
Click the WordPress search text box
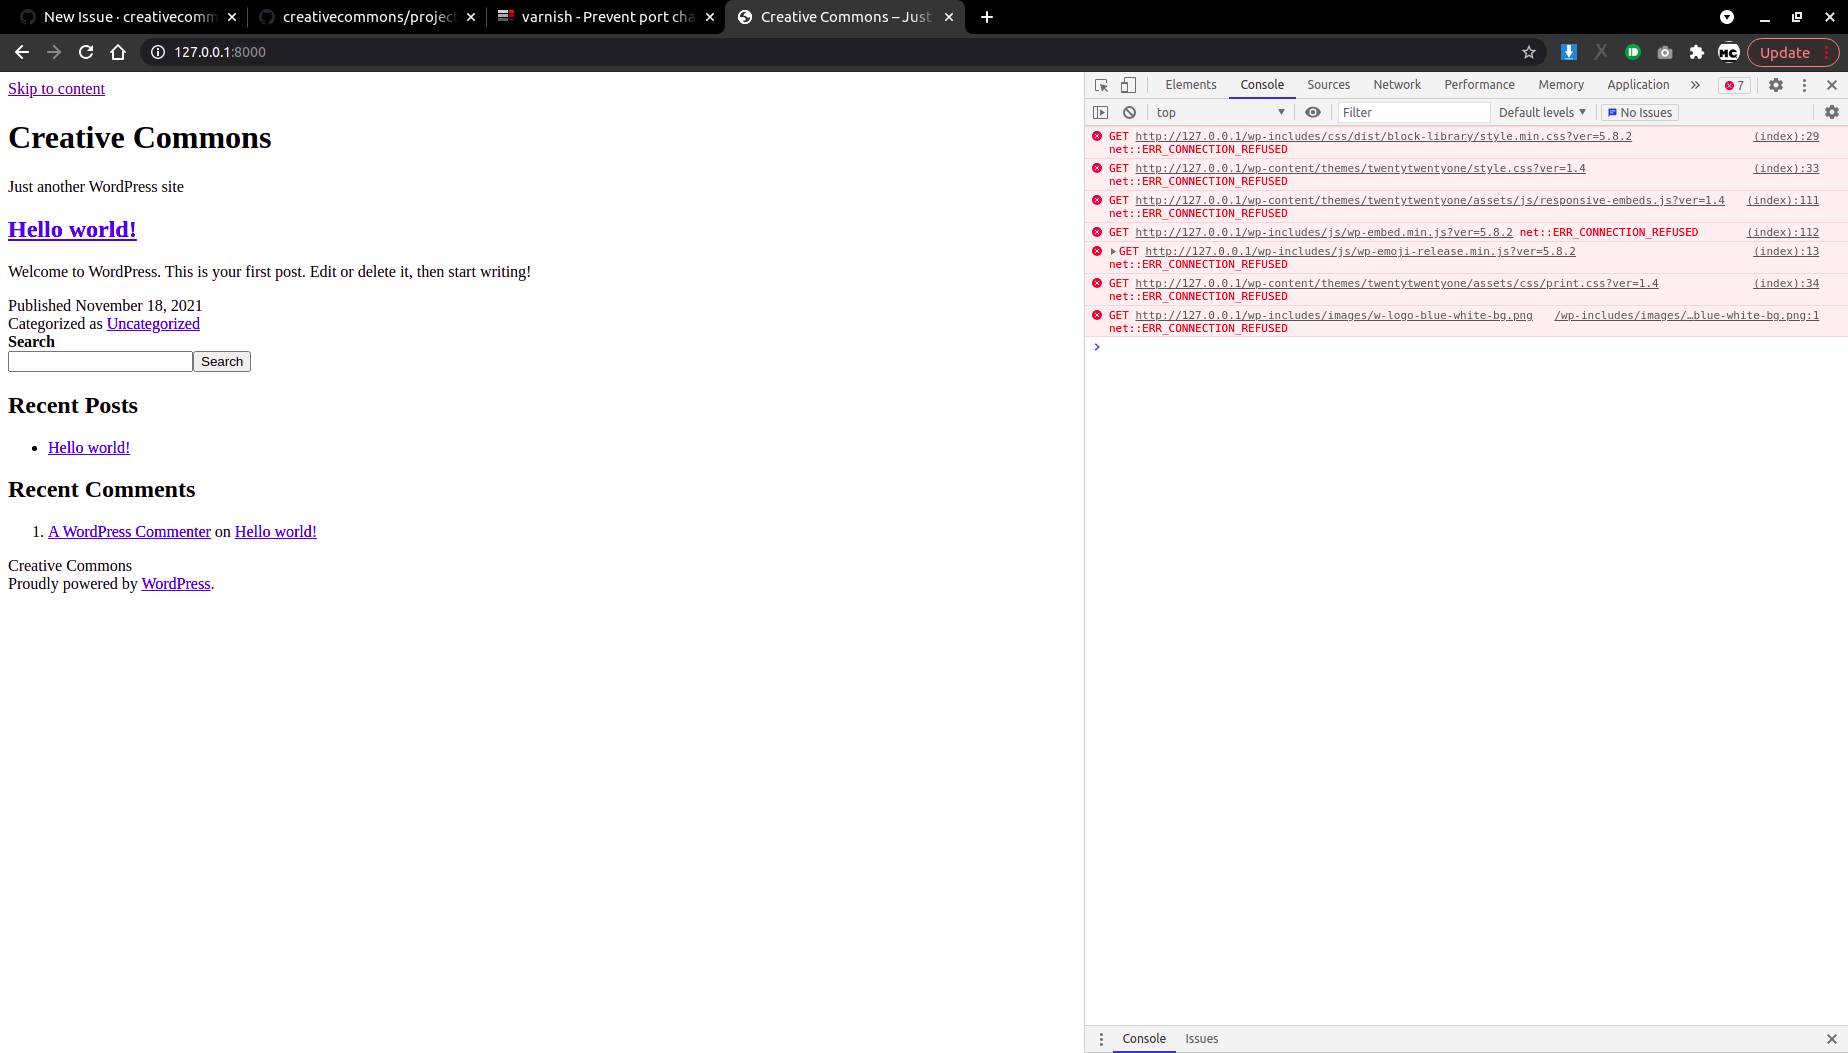tap(100, 362)
